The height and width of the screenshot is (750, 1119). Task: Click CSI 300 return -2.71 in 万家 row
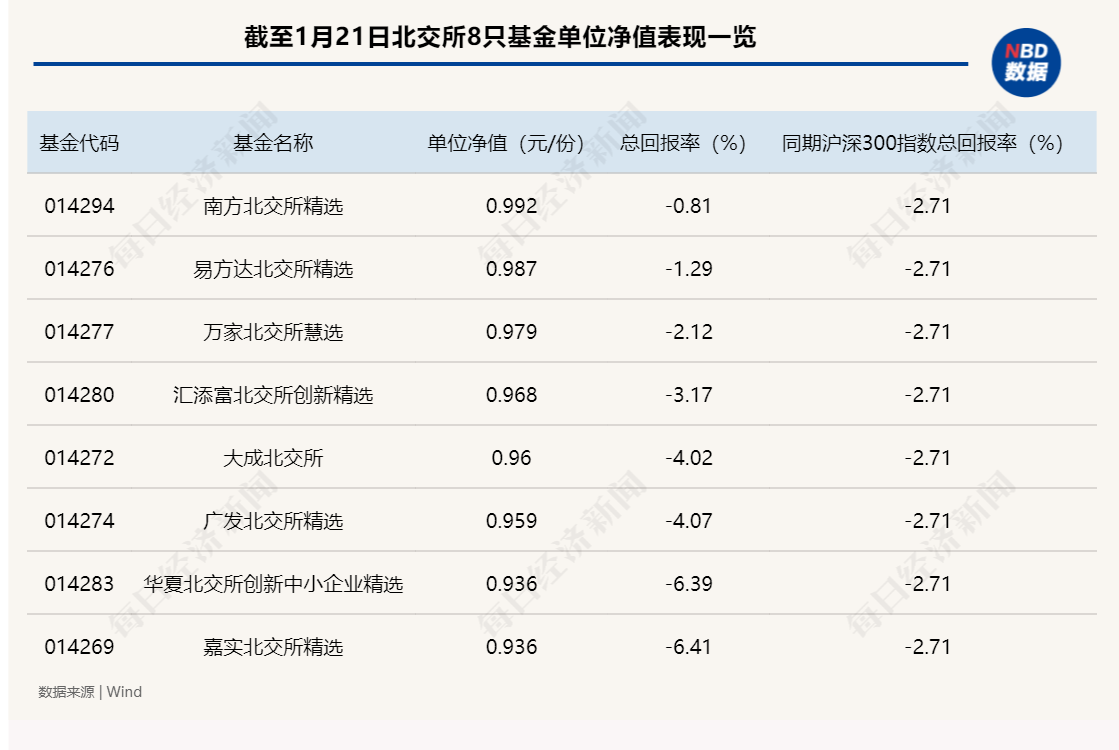[927, 332]
